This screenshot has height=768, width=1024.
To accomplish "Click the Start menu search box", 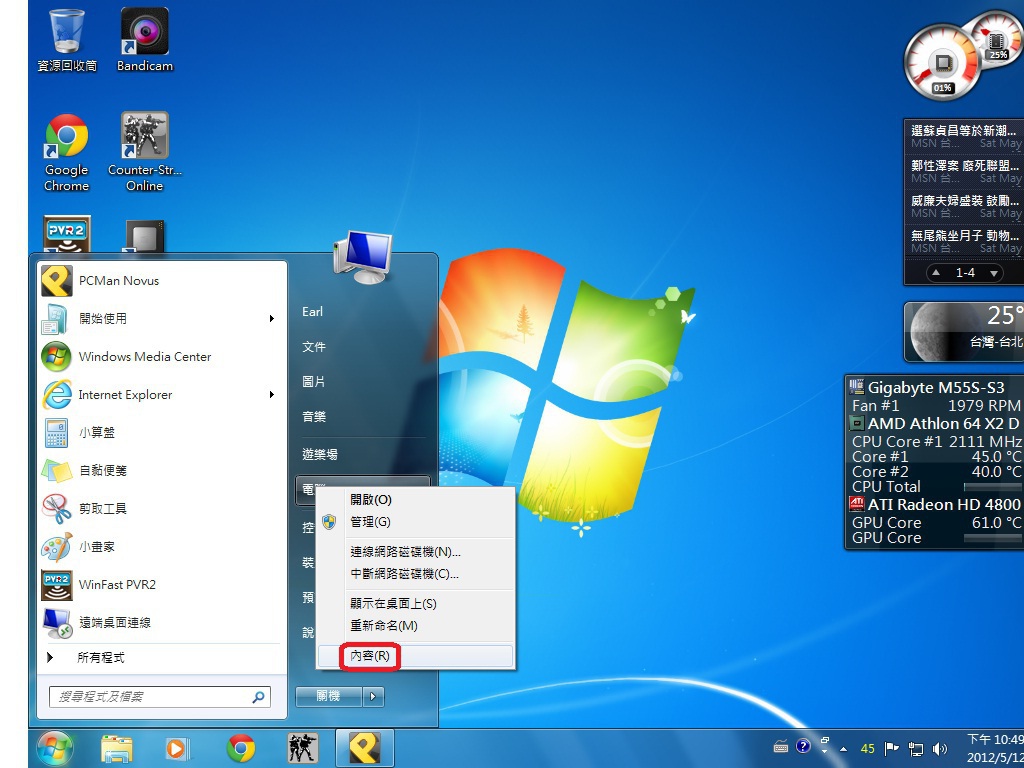I will [159, 697].
